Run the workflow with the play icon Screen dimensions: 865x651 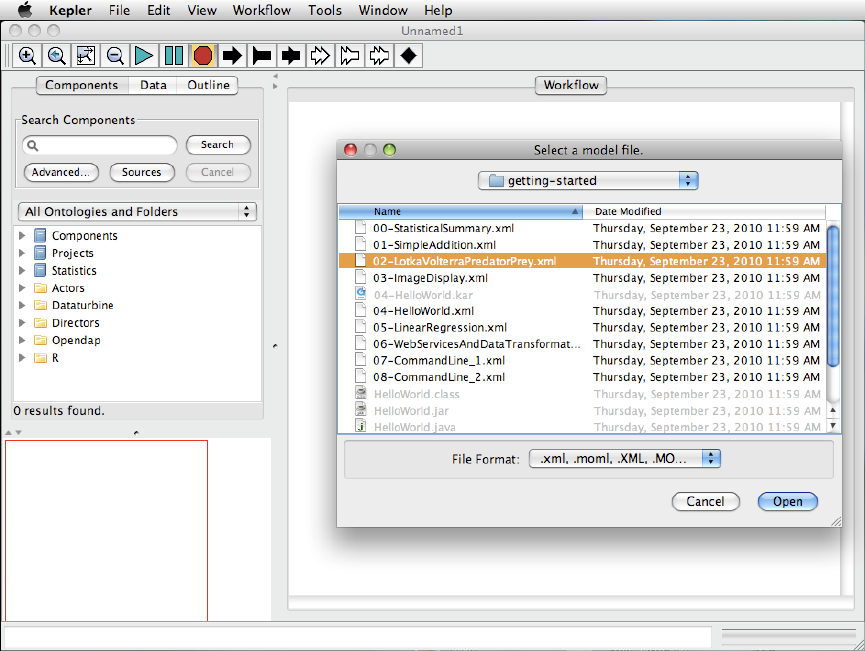pyautogui.click(x=144, y=56)
